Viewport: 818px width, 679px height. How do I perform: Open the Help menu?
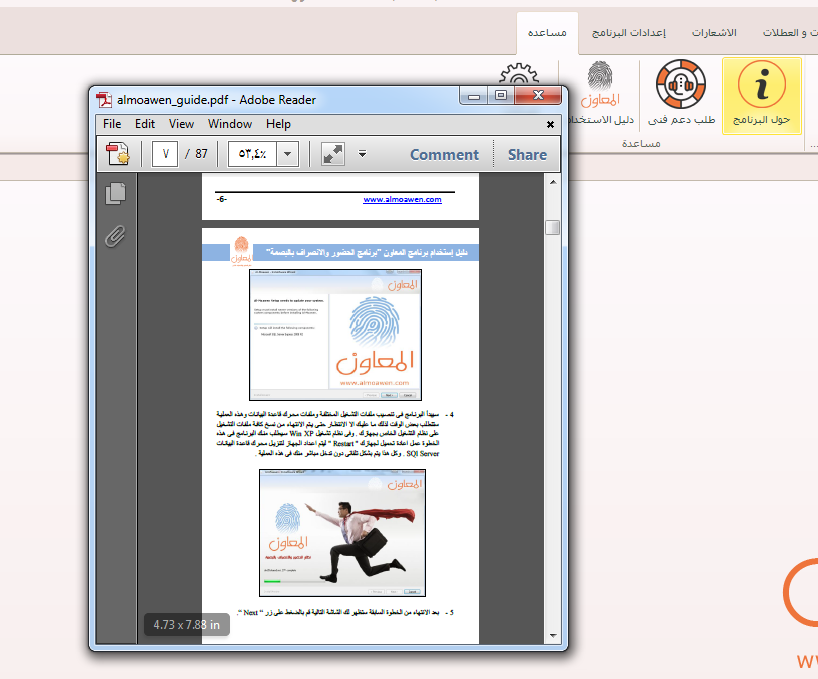coord(278,124)
